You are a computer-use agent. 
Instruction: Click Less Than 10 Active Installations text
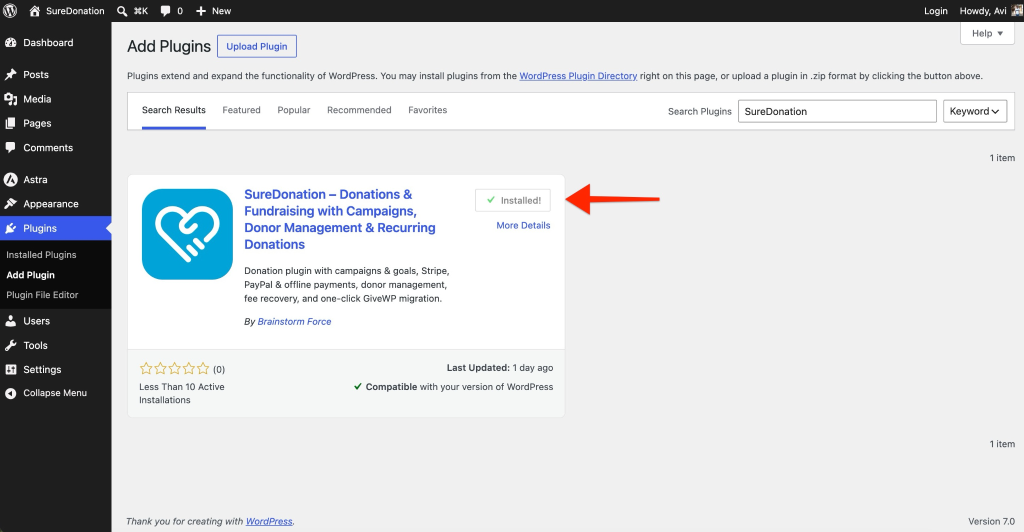tap(182, 394)
